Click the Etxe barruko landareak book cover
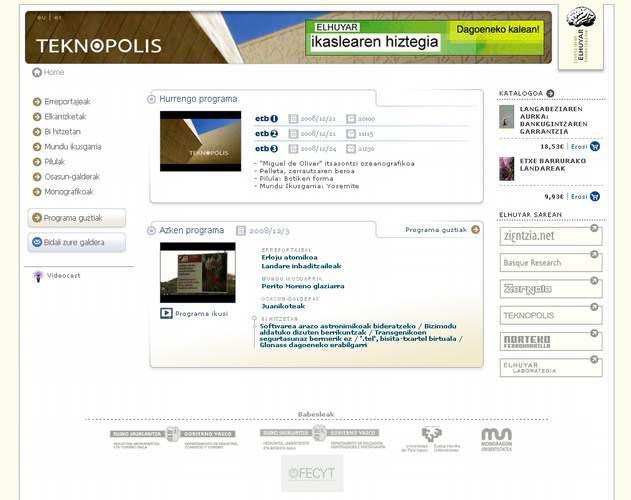 [507, 169]
